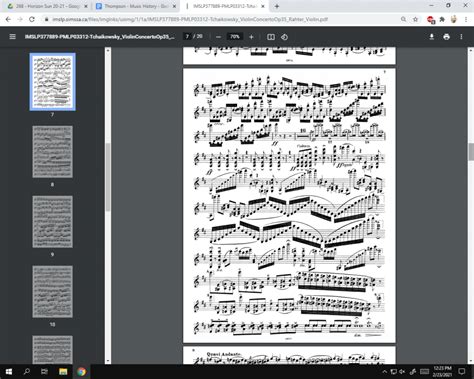This screenshot has width=474, height=379.
Task: Show hidden system tray icons
Action: 384,371
